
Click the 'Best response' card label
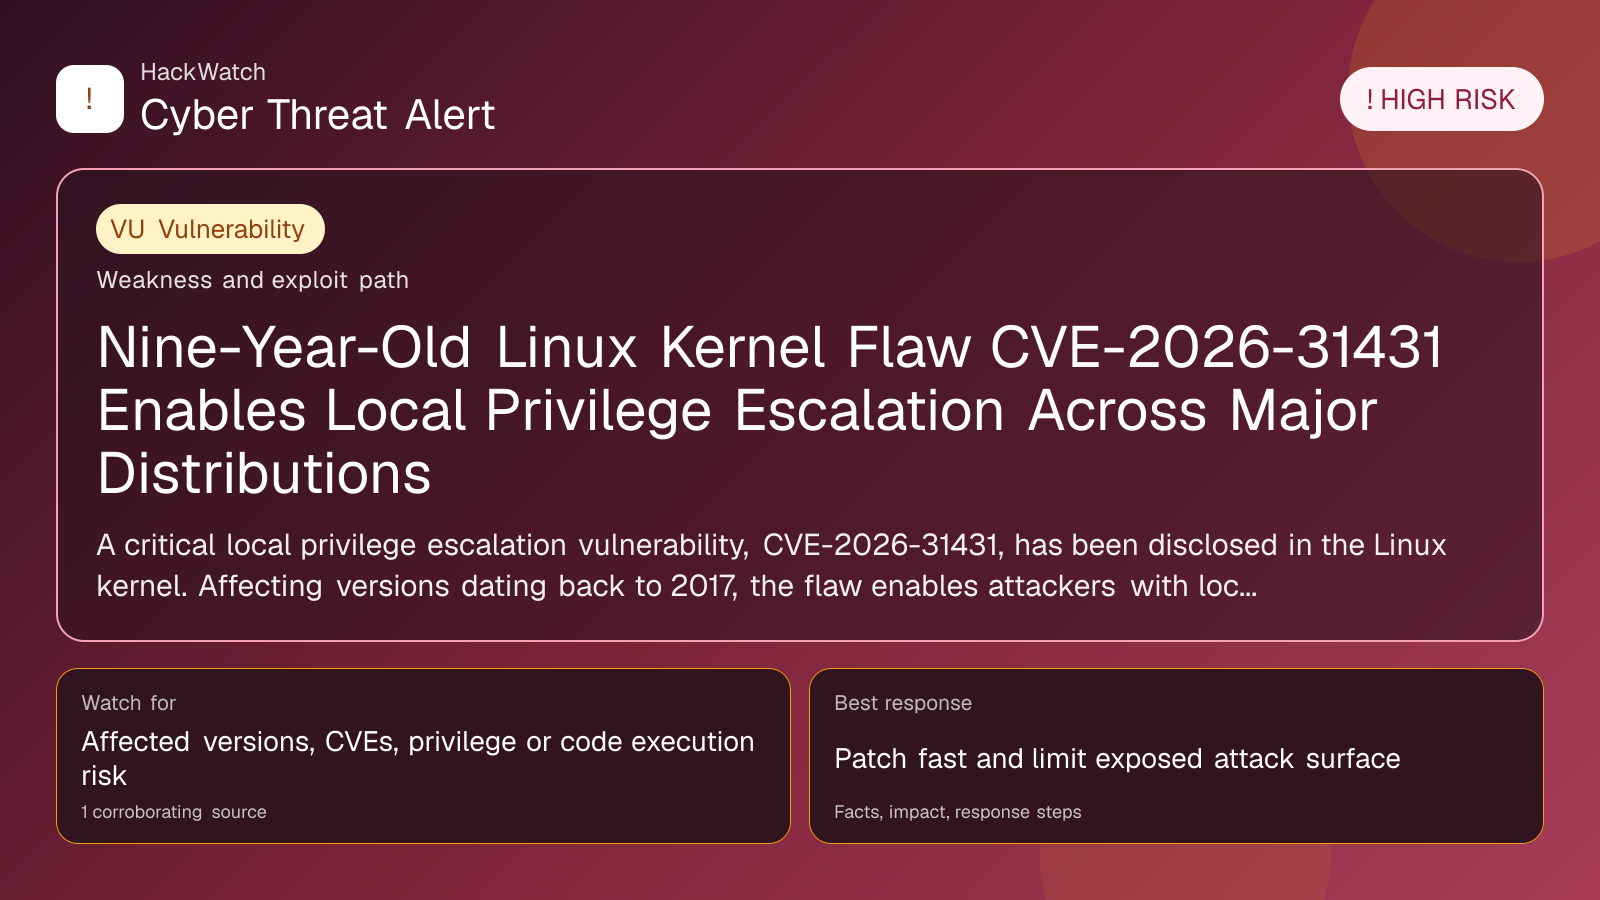(x=903, y=703)
